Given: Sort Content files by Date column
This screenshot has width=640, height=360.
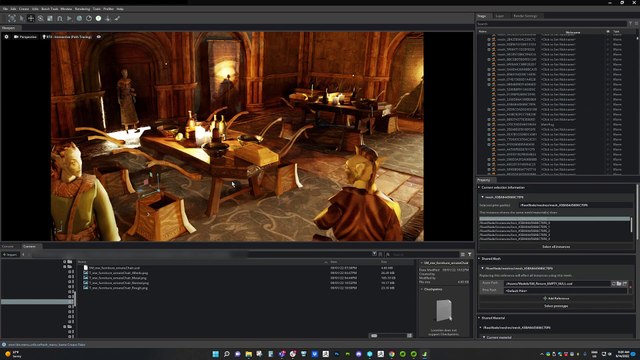Looking at the screenshot, I should pos(333,262).
